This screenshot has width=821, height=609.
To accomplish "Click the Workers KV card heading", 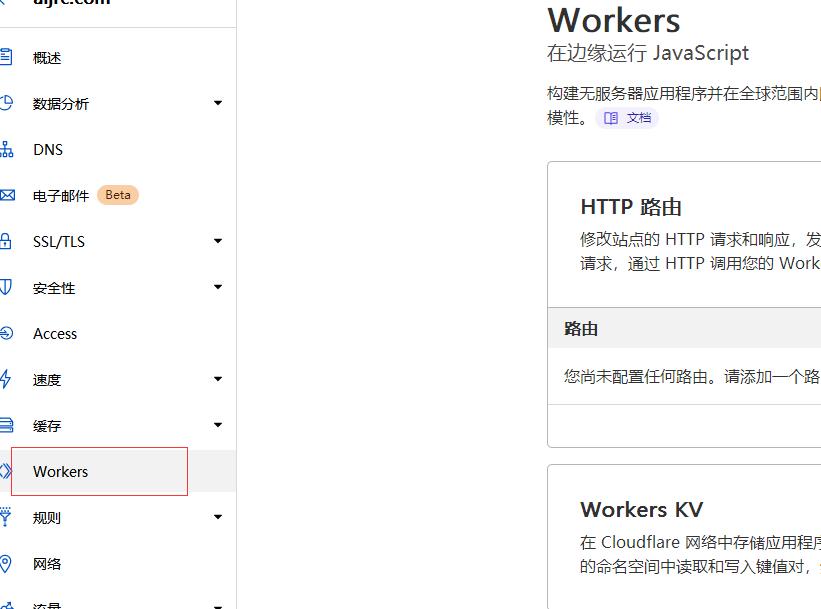I will click(641, 510).
